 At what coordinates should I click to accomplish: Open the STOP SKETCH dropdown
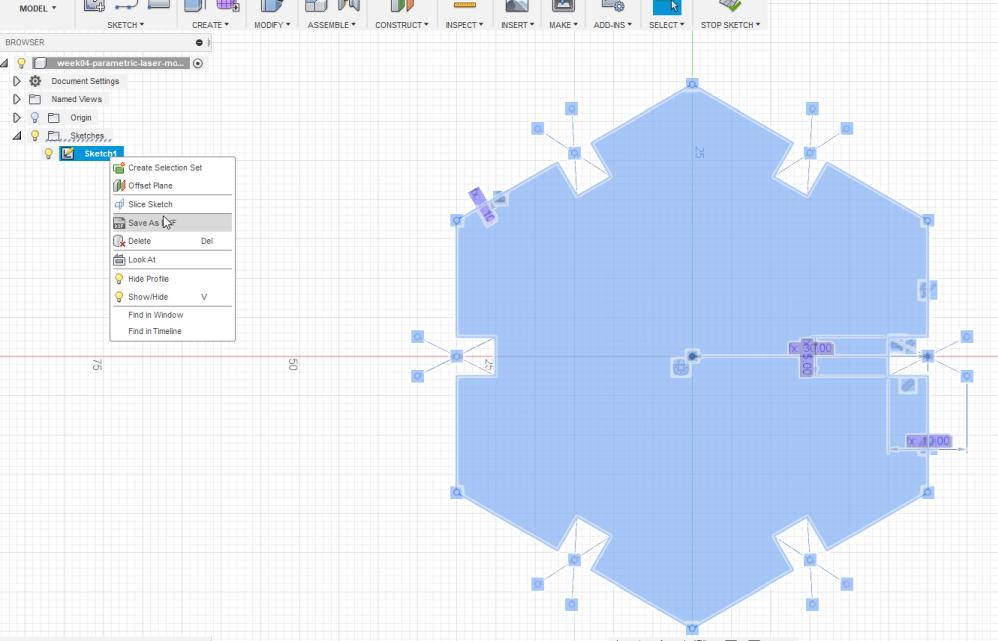(730, 25)
